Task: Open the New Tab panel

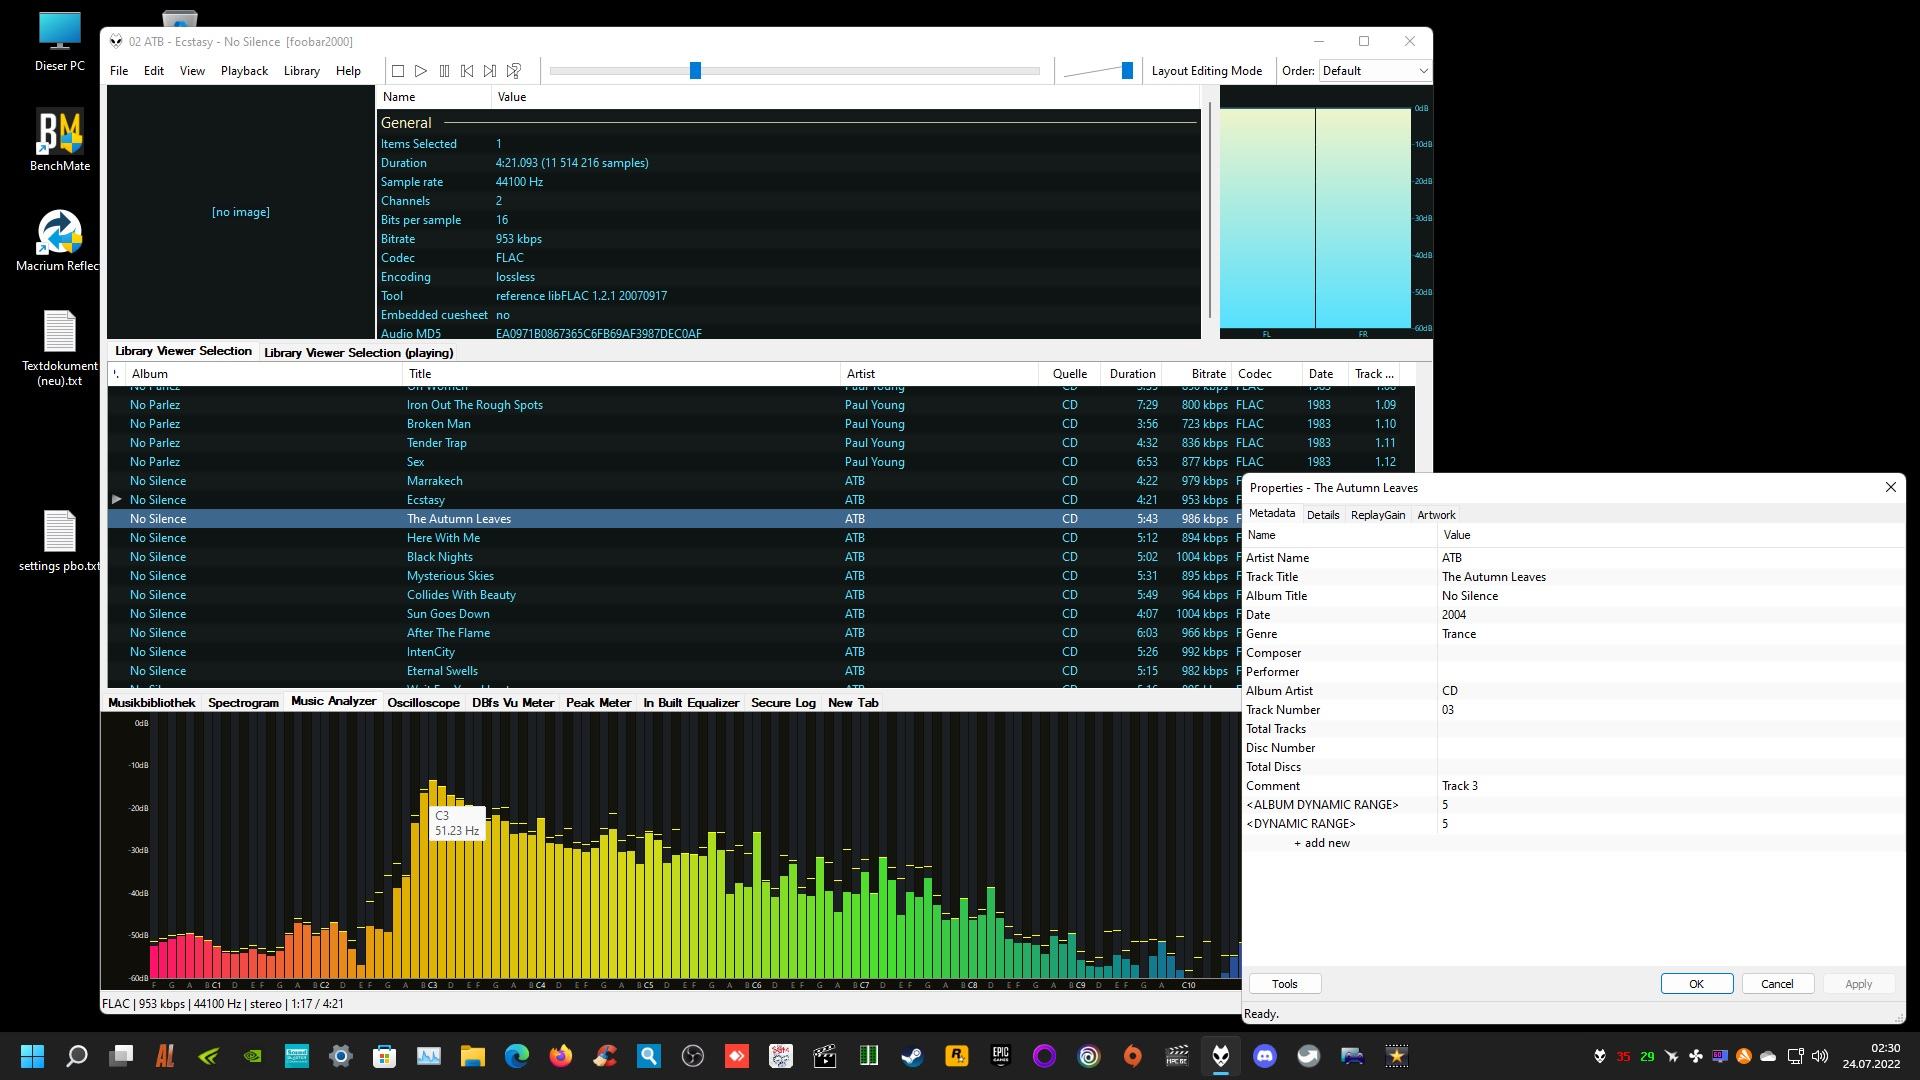Action: 853,703
